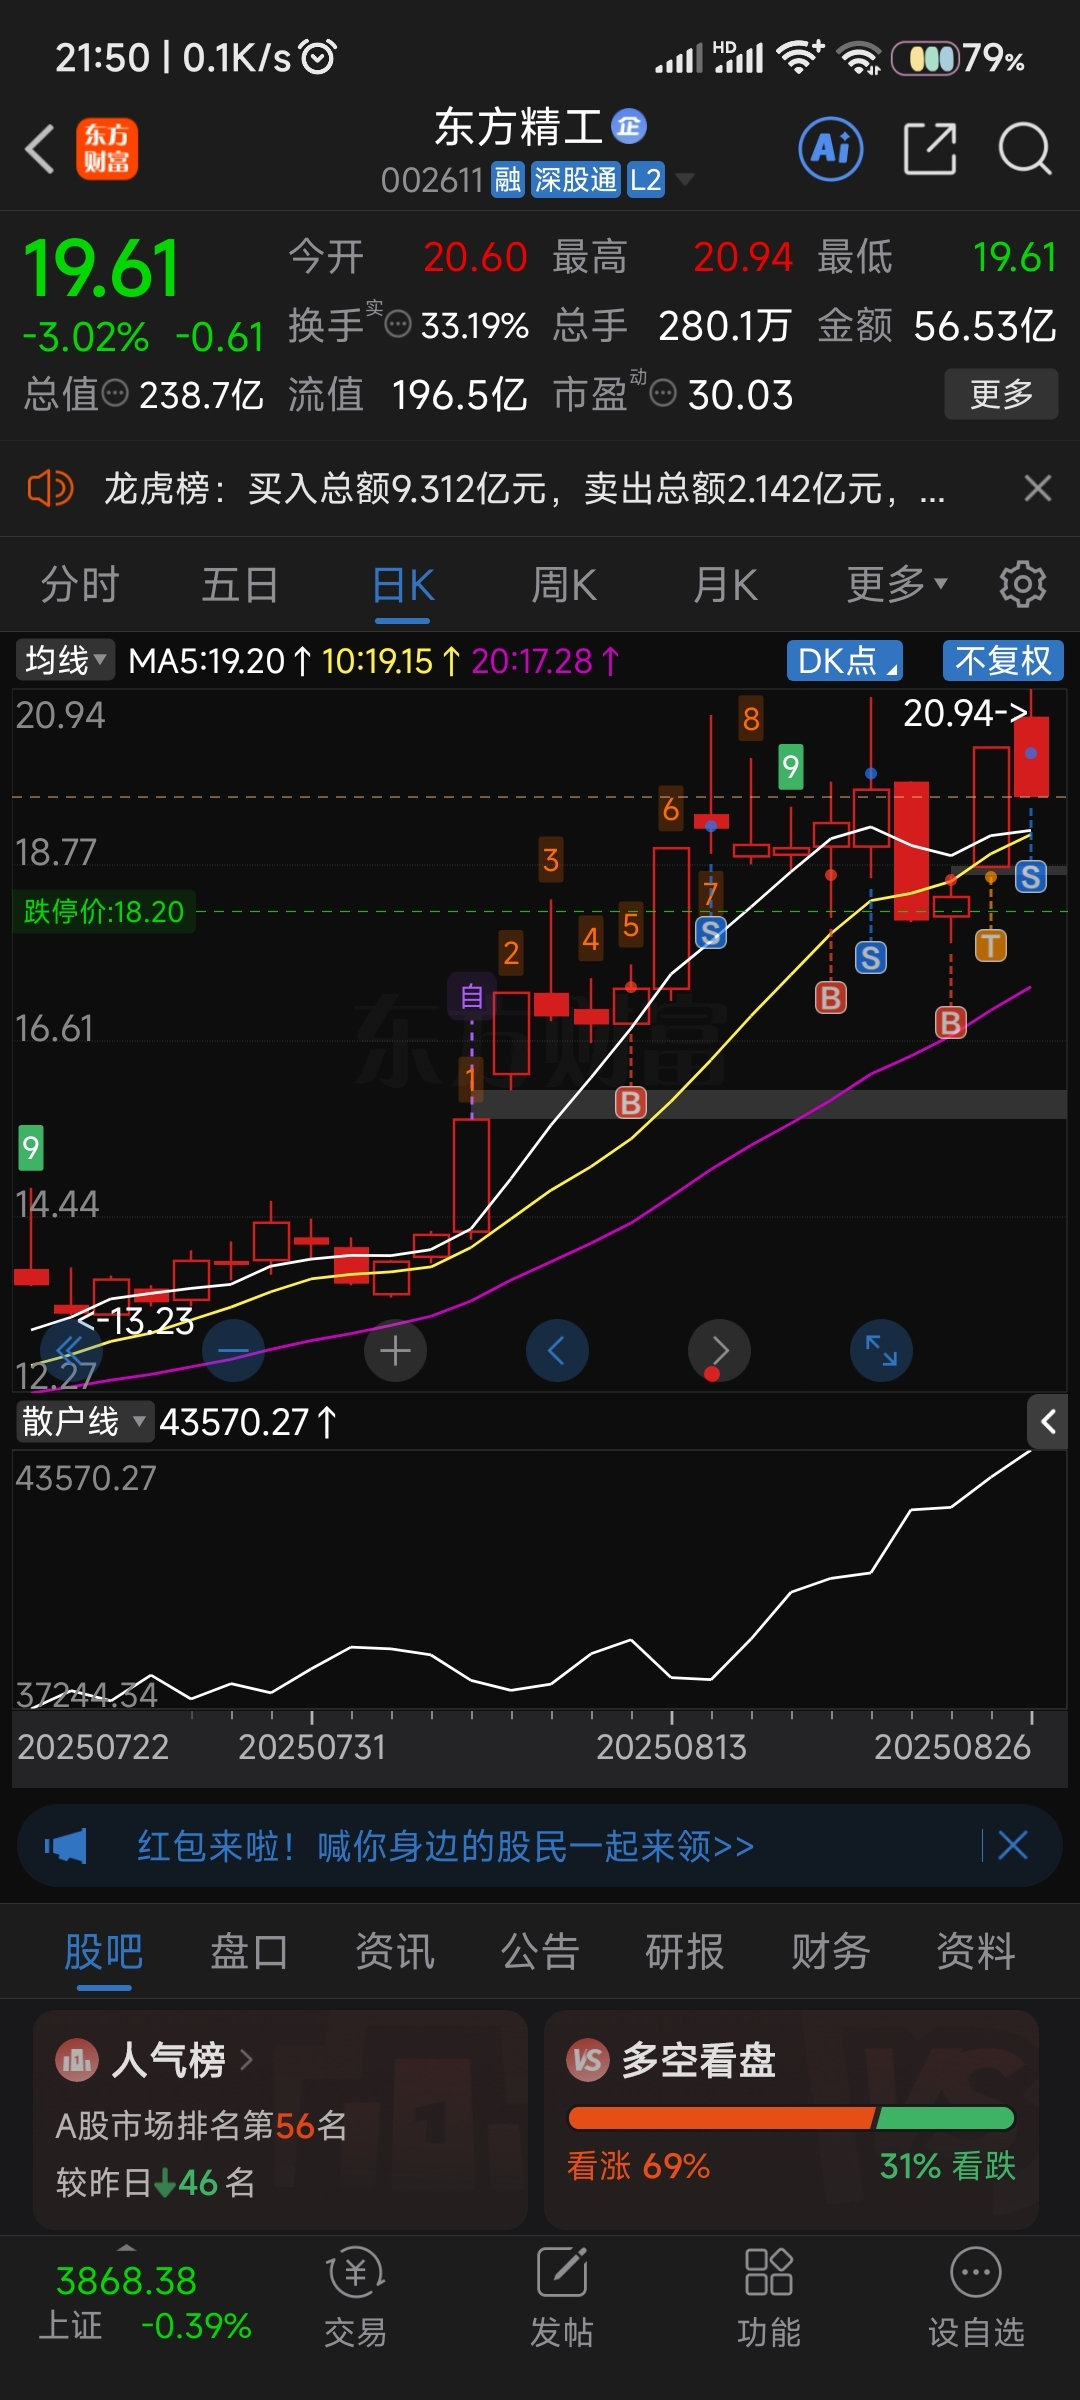Select 股吧 tab
The image size is (1080, 2400).
point(104,1952)
